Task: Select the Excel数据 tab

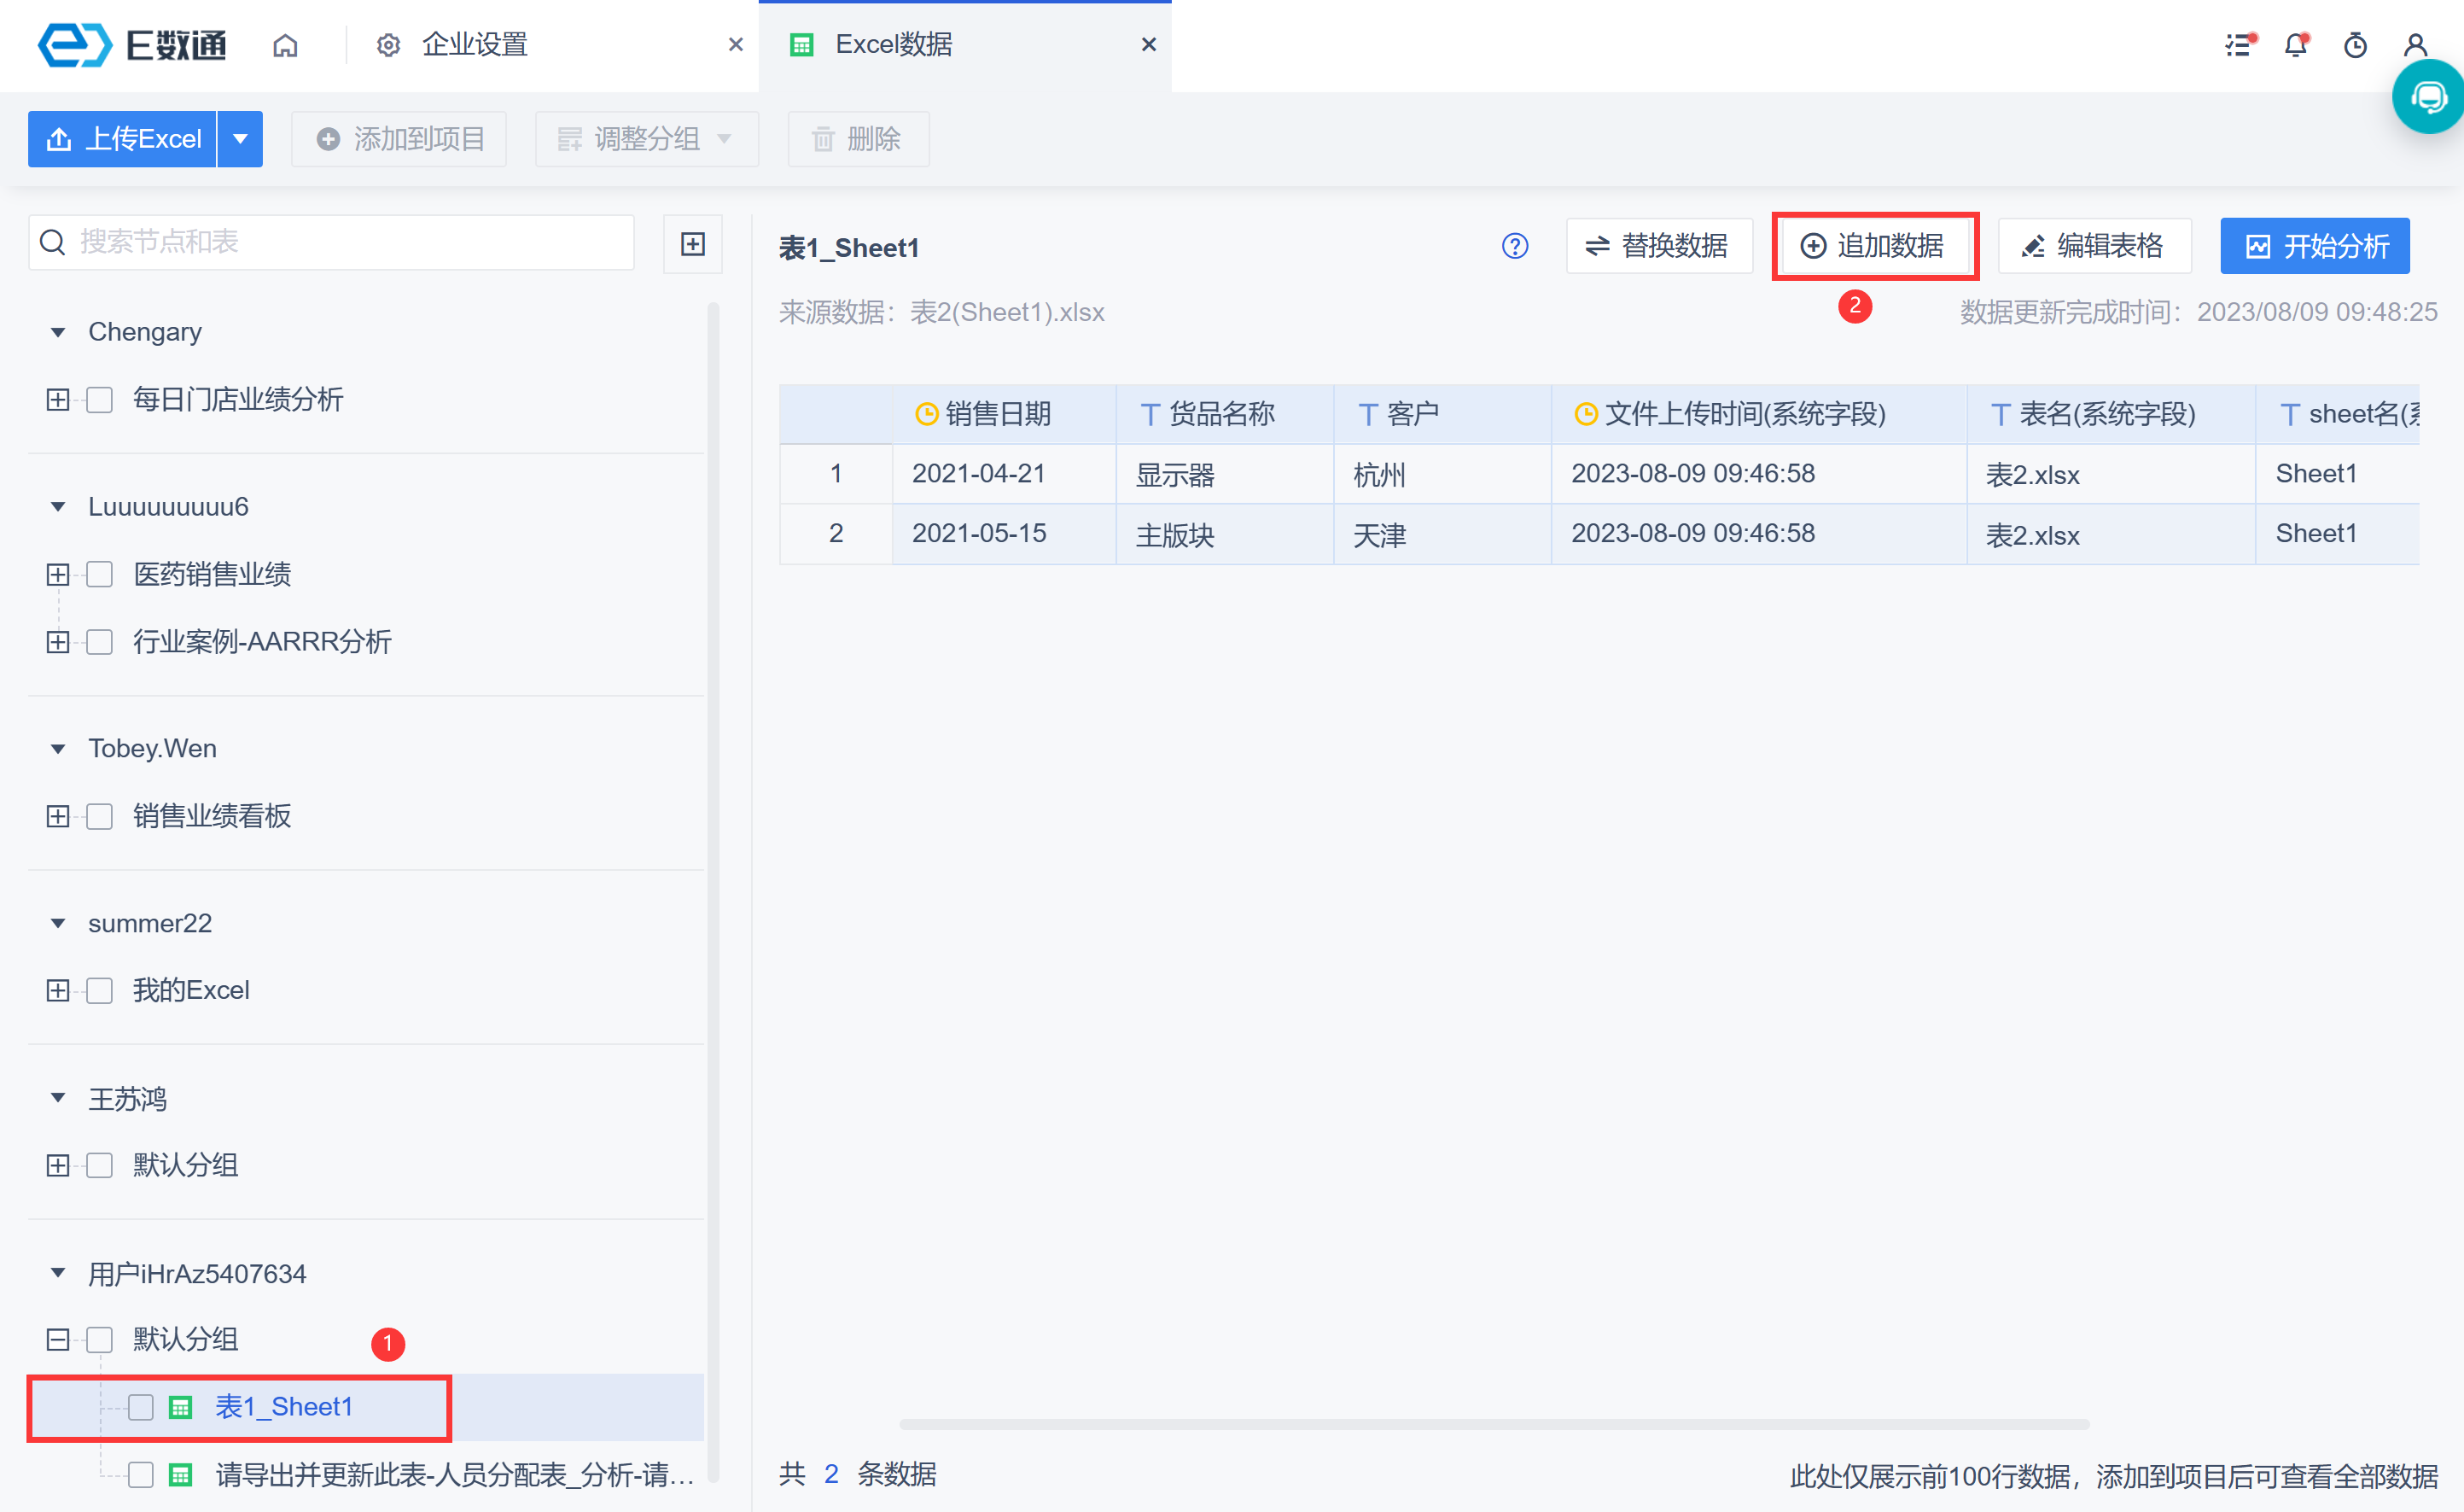Action: [893, 45]
